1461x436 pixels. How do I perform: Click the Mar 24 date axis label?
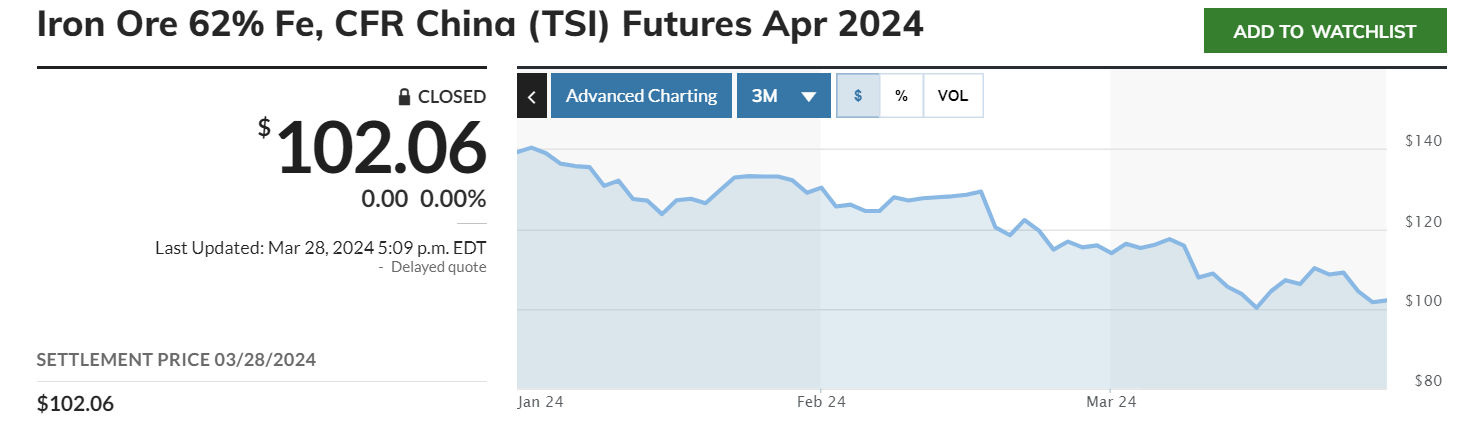(1111, 402)
